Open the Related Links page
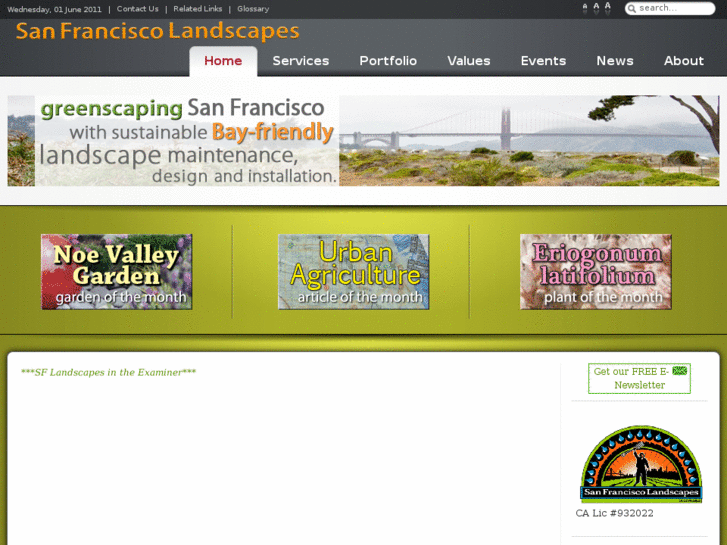The width and height of the screenshot is (727, 545). coord(198,9)
